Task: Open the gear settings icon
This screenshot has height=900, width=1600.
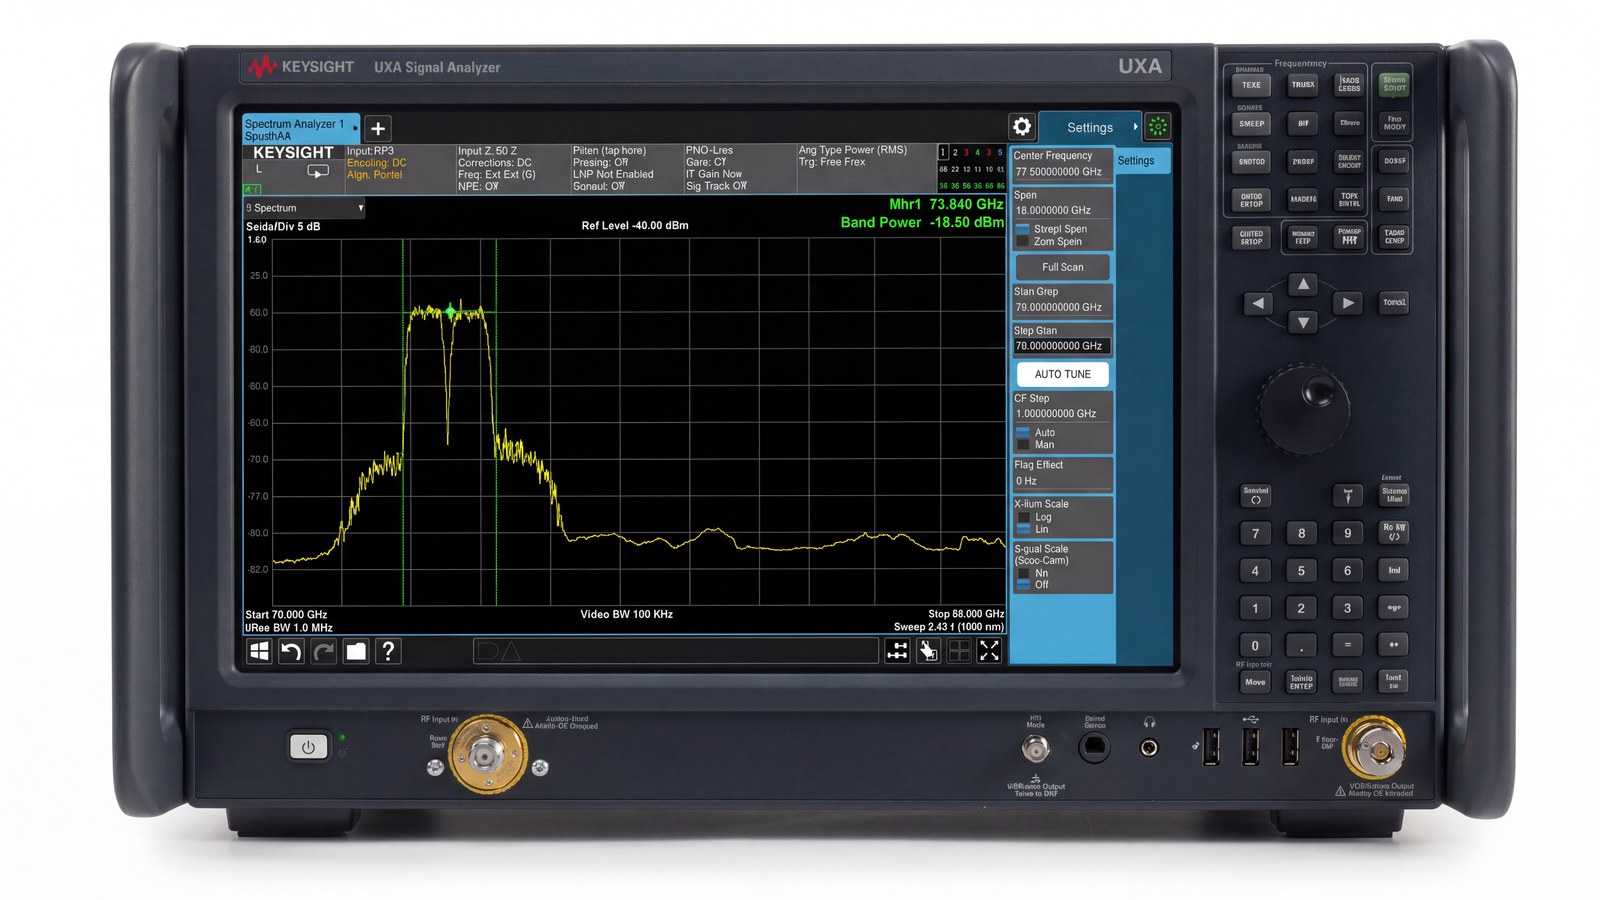Action: point(1022,127)
